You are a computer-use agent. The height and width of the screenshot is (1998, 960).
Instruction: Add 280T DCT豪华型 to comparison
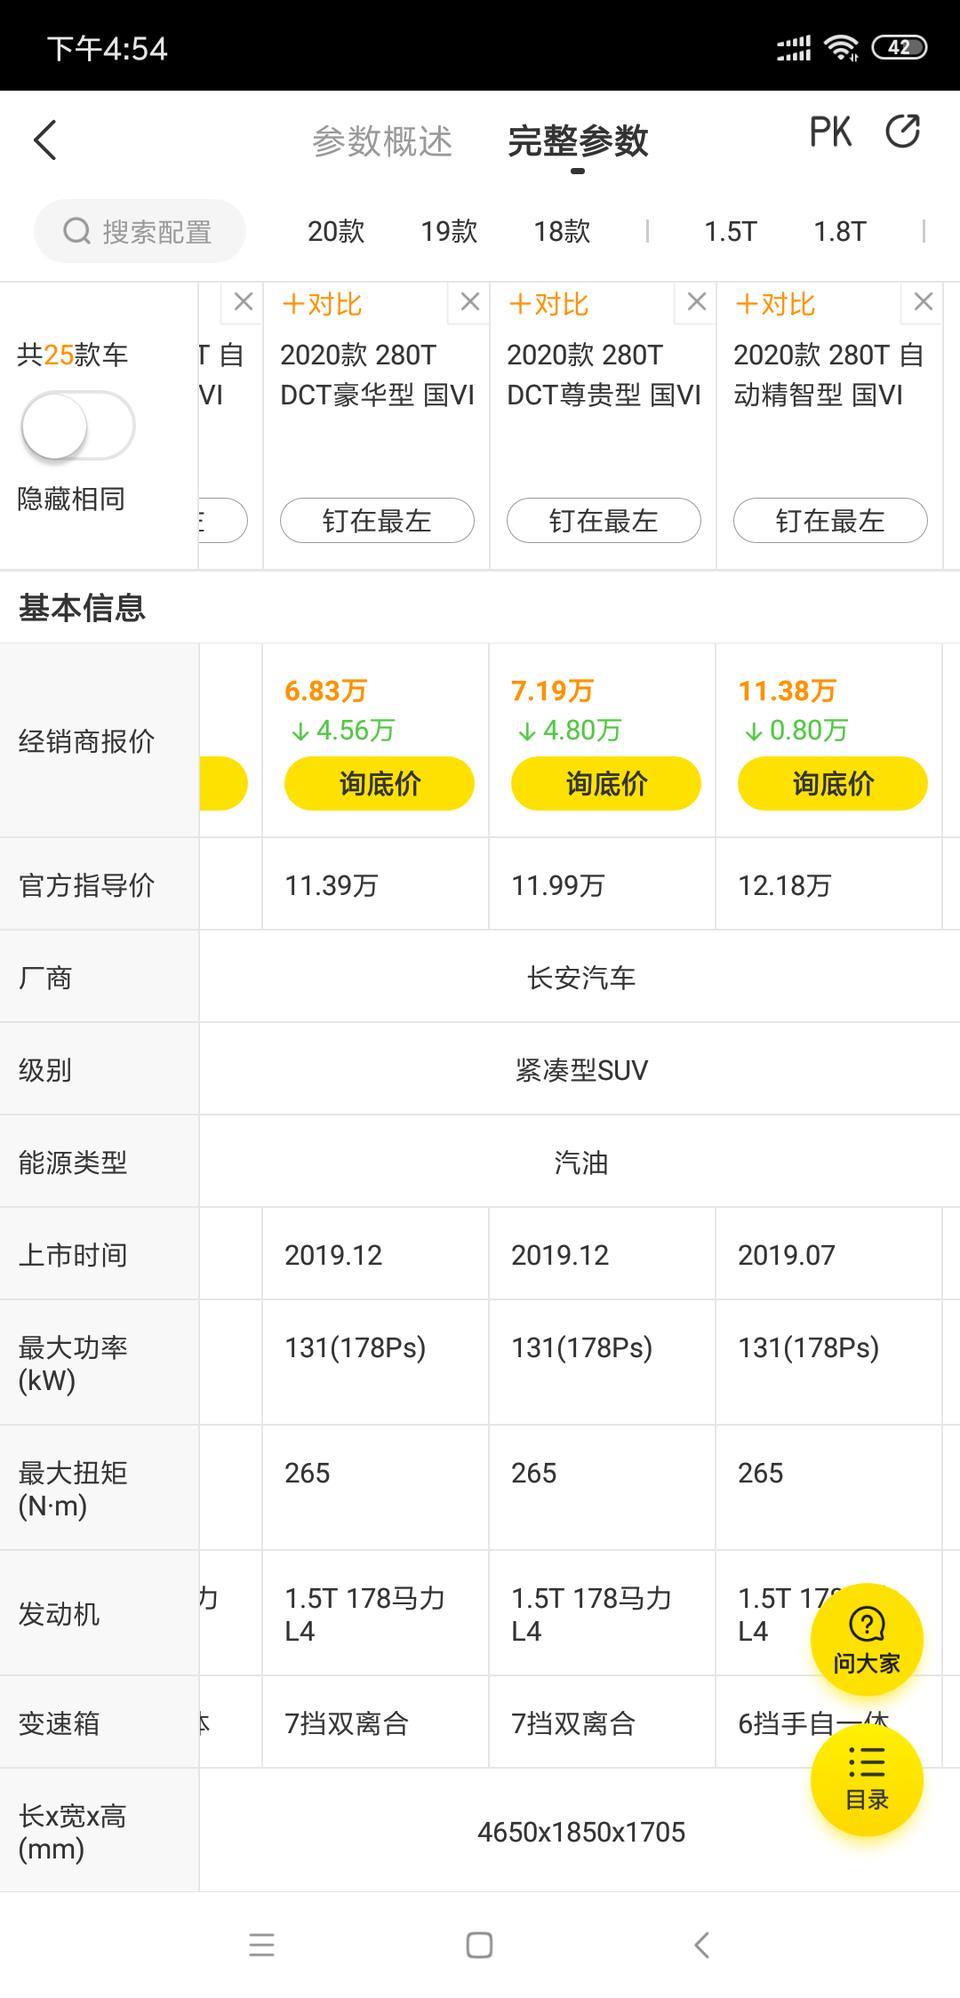321,304
